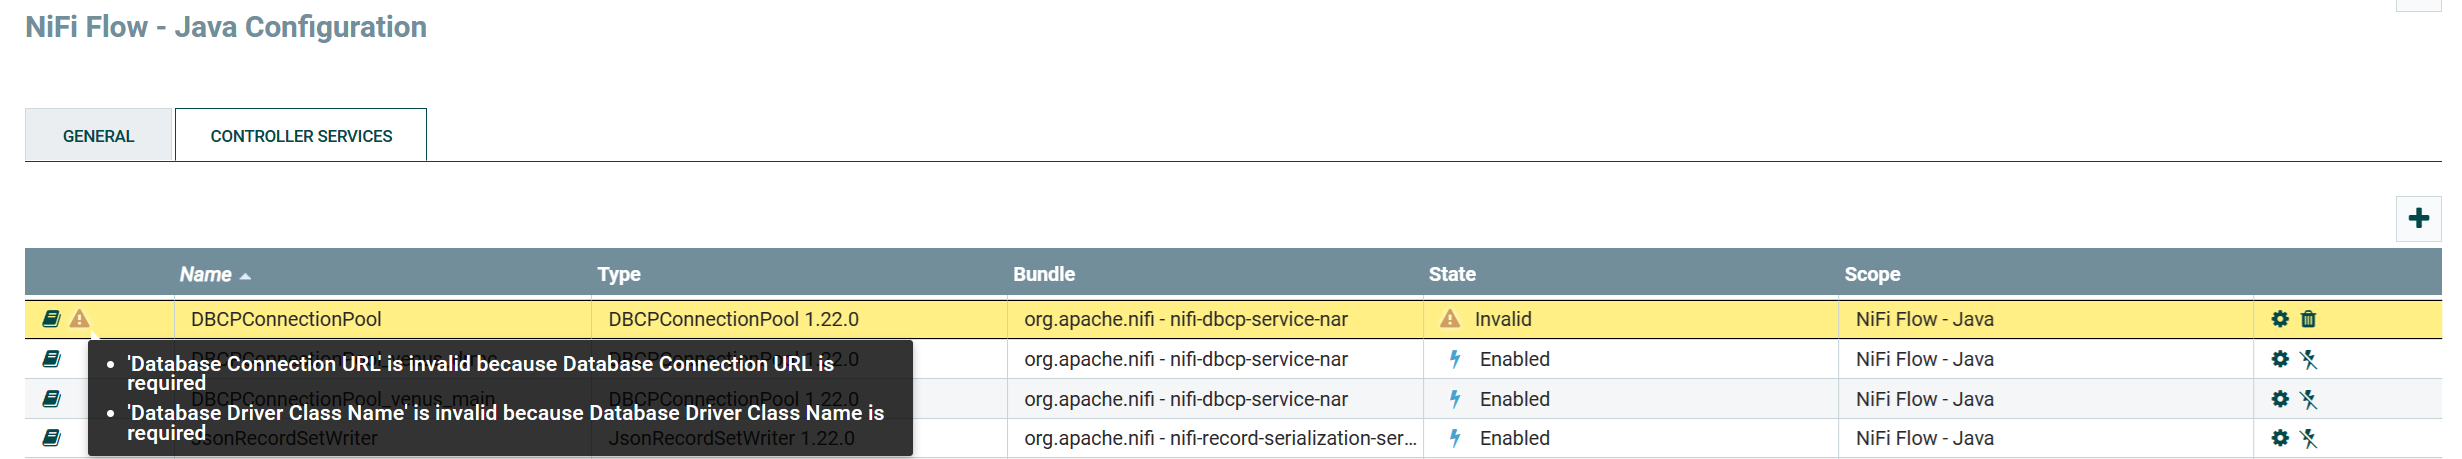Click the 'Invalid' state text
Image resolution: width=2462 pixels, height=459 pixels.
tap(1503, 319)
